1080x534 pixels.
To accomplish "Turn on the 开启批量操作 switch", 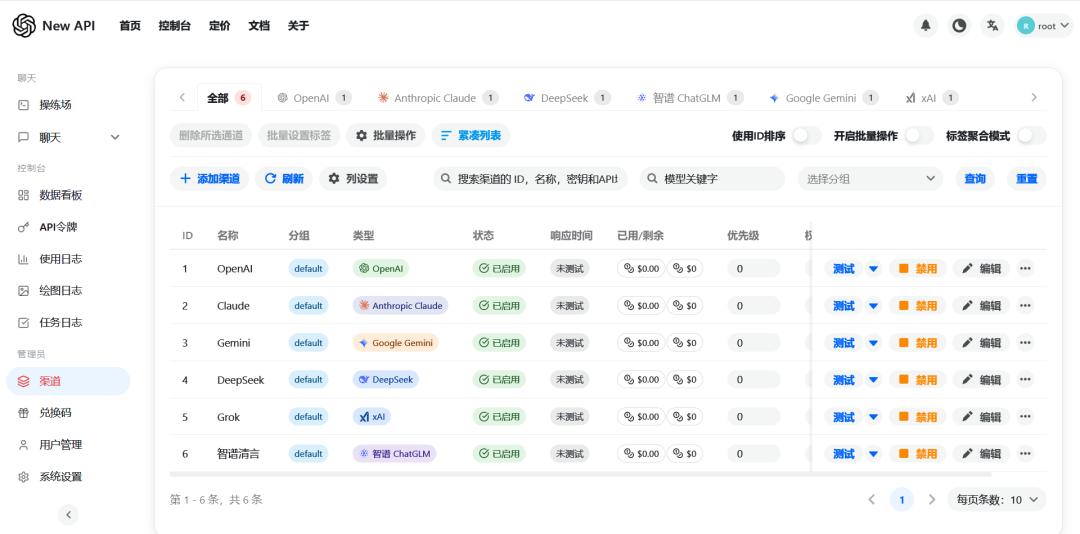I will coord(918,136).
